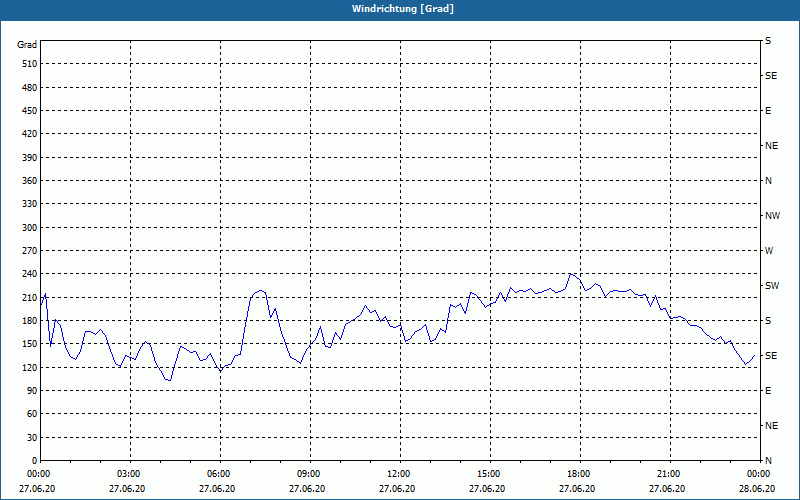800x500 pixels.
Task: Click the 480 y-axis value
Action: tap(30, 87)
